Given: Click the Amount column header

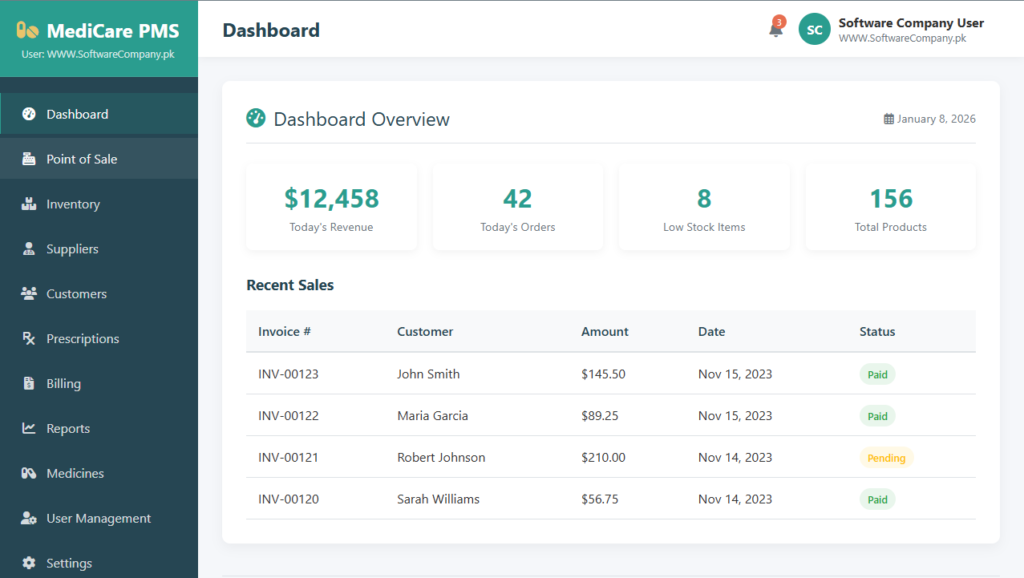Looking at the screenshot, I should click(604, 332).
